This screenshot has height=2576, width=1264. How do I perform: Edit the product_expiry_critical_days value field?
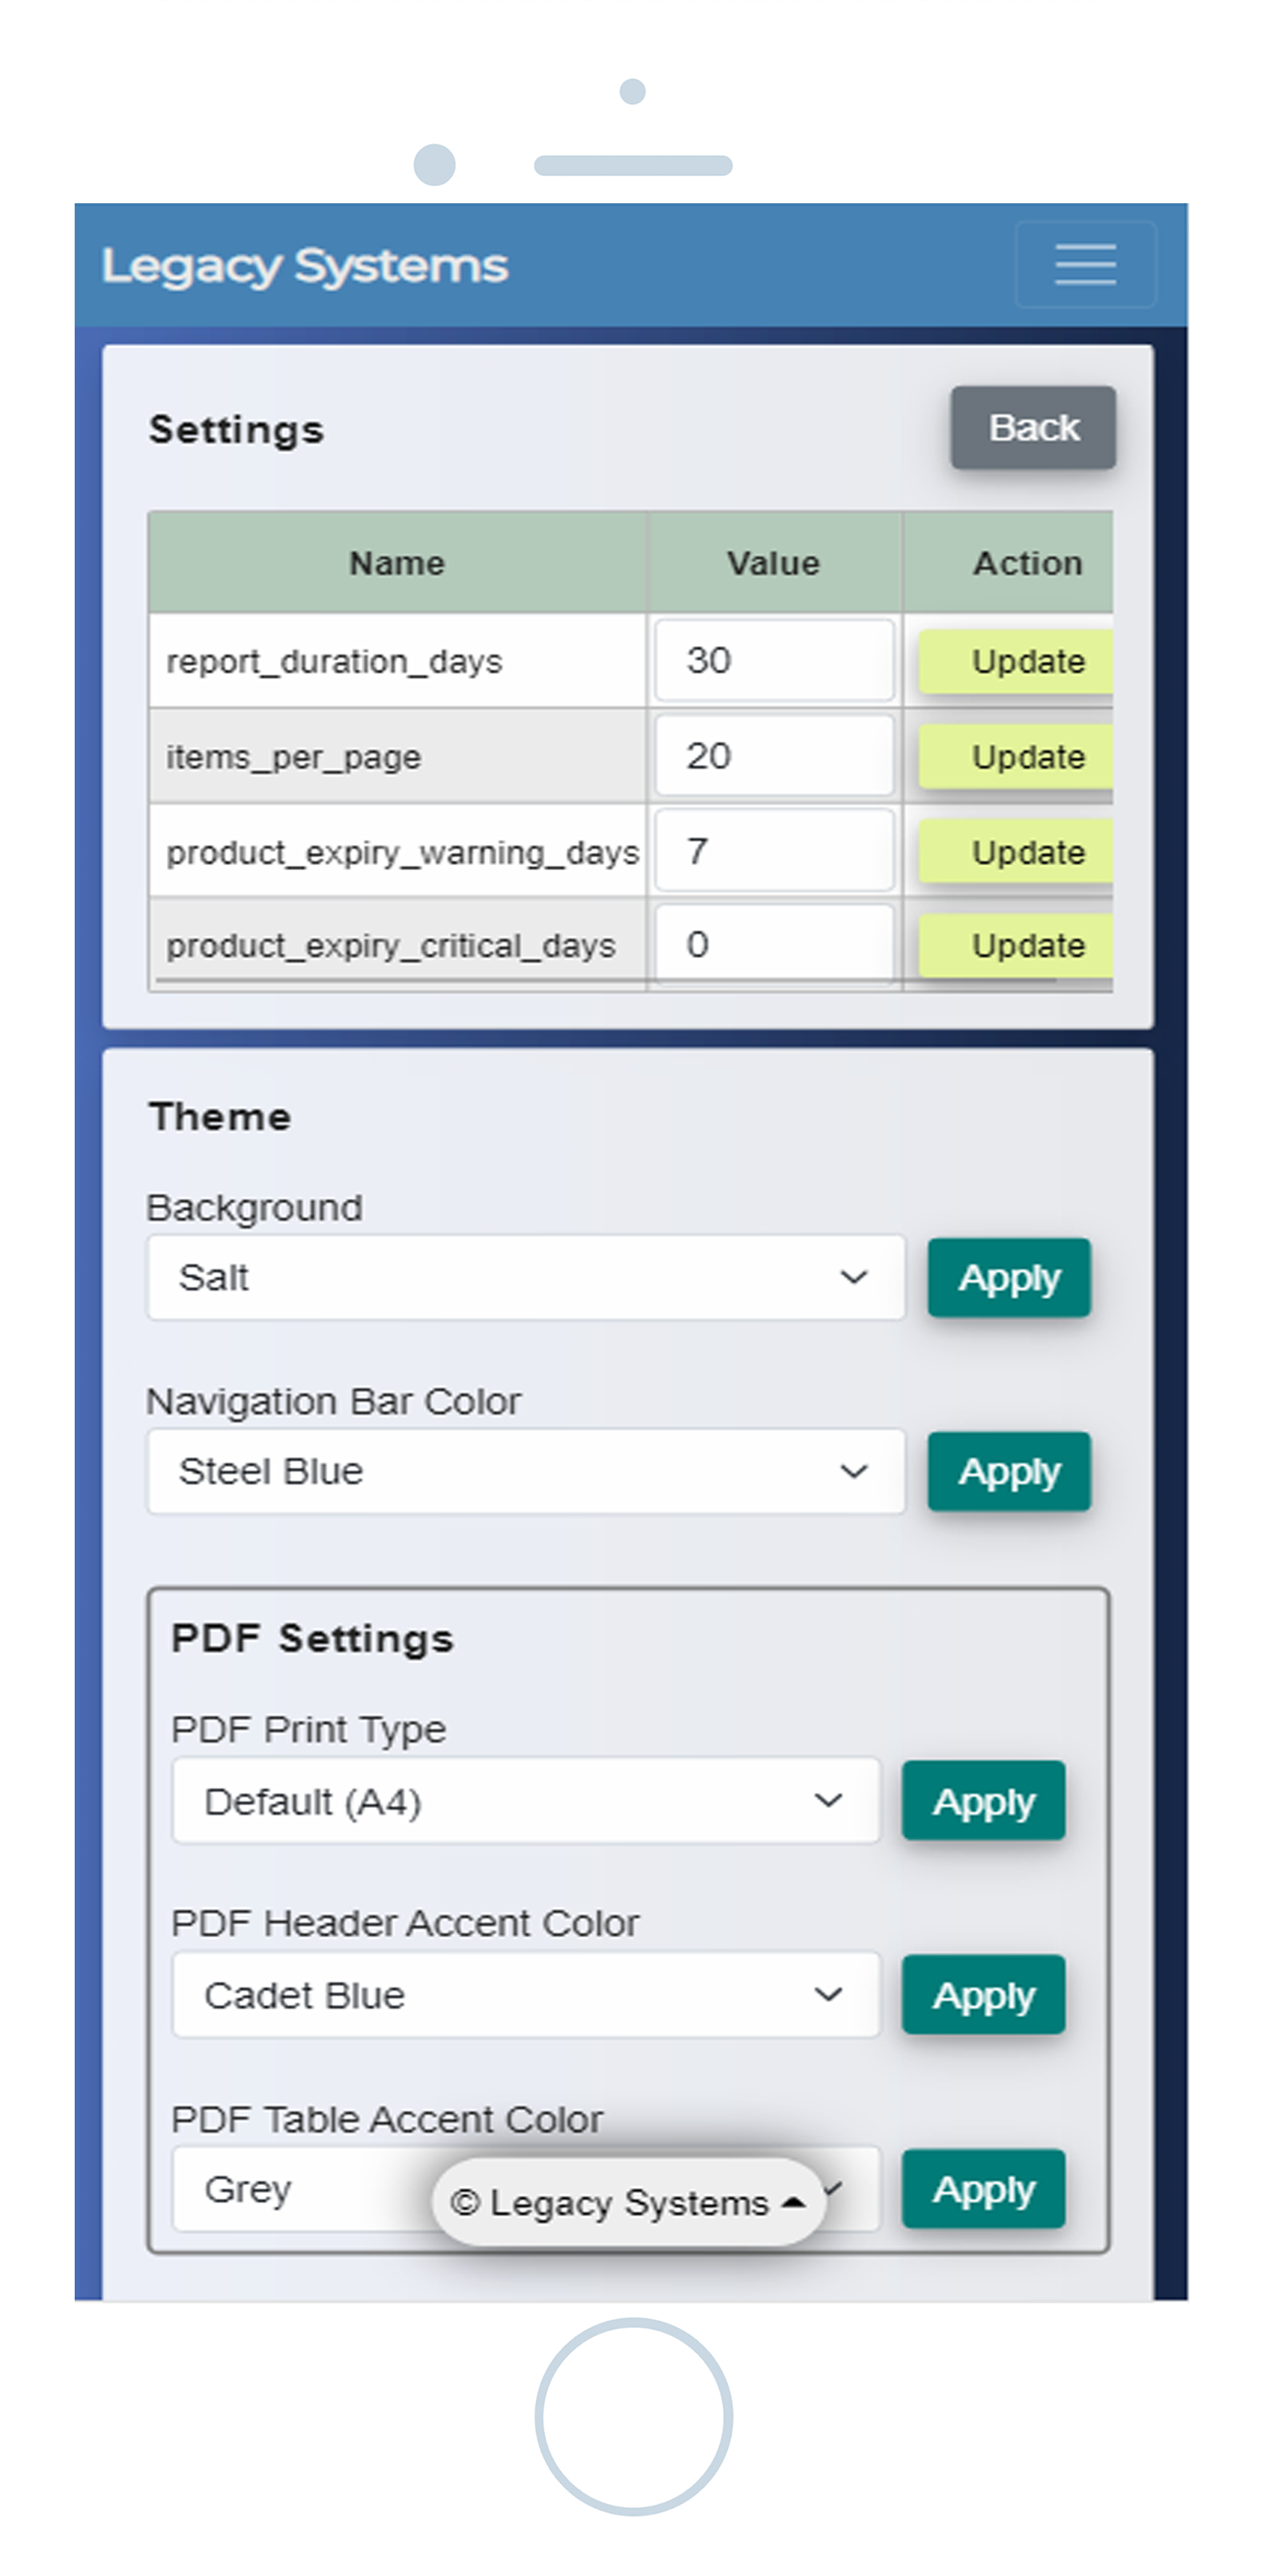click(x=773, y=945)
